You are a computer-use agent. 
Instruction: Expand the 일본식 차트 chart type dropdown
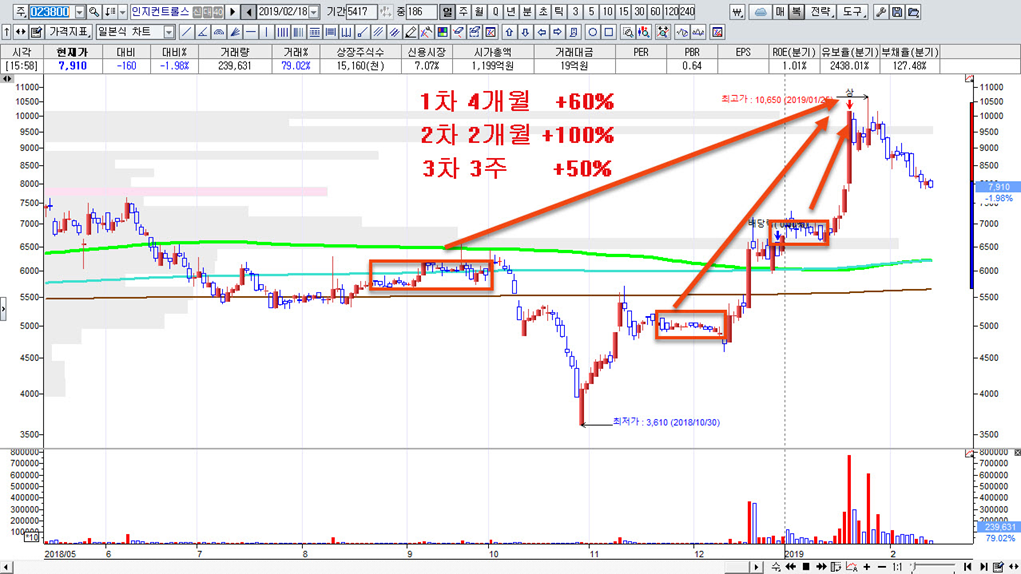point(168,32)
